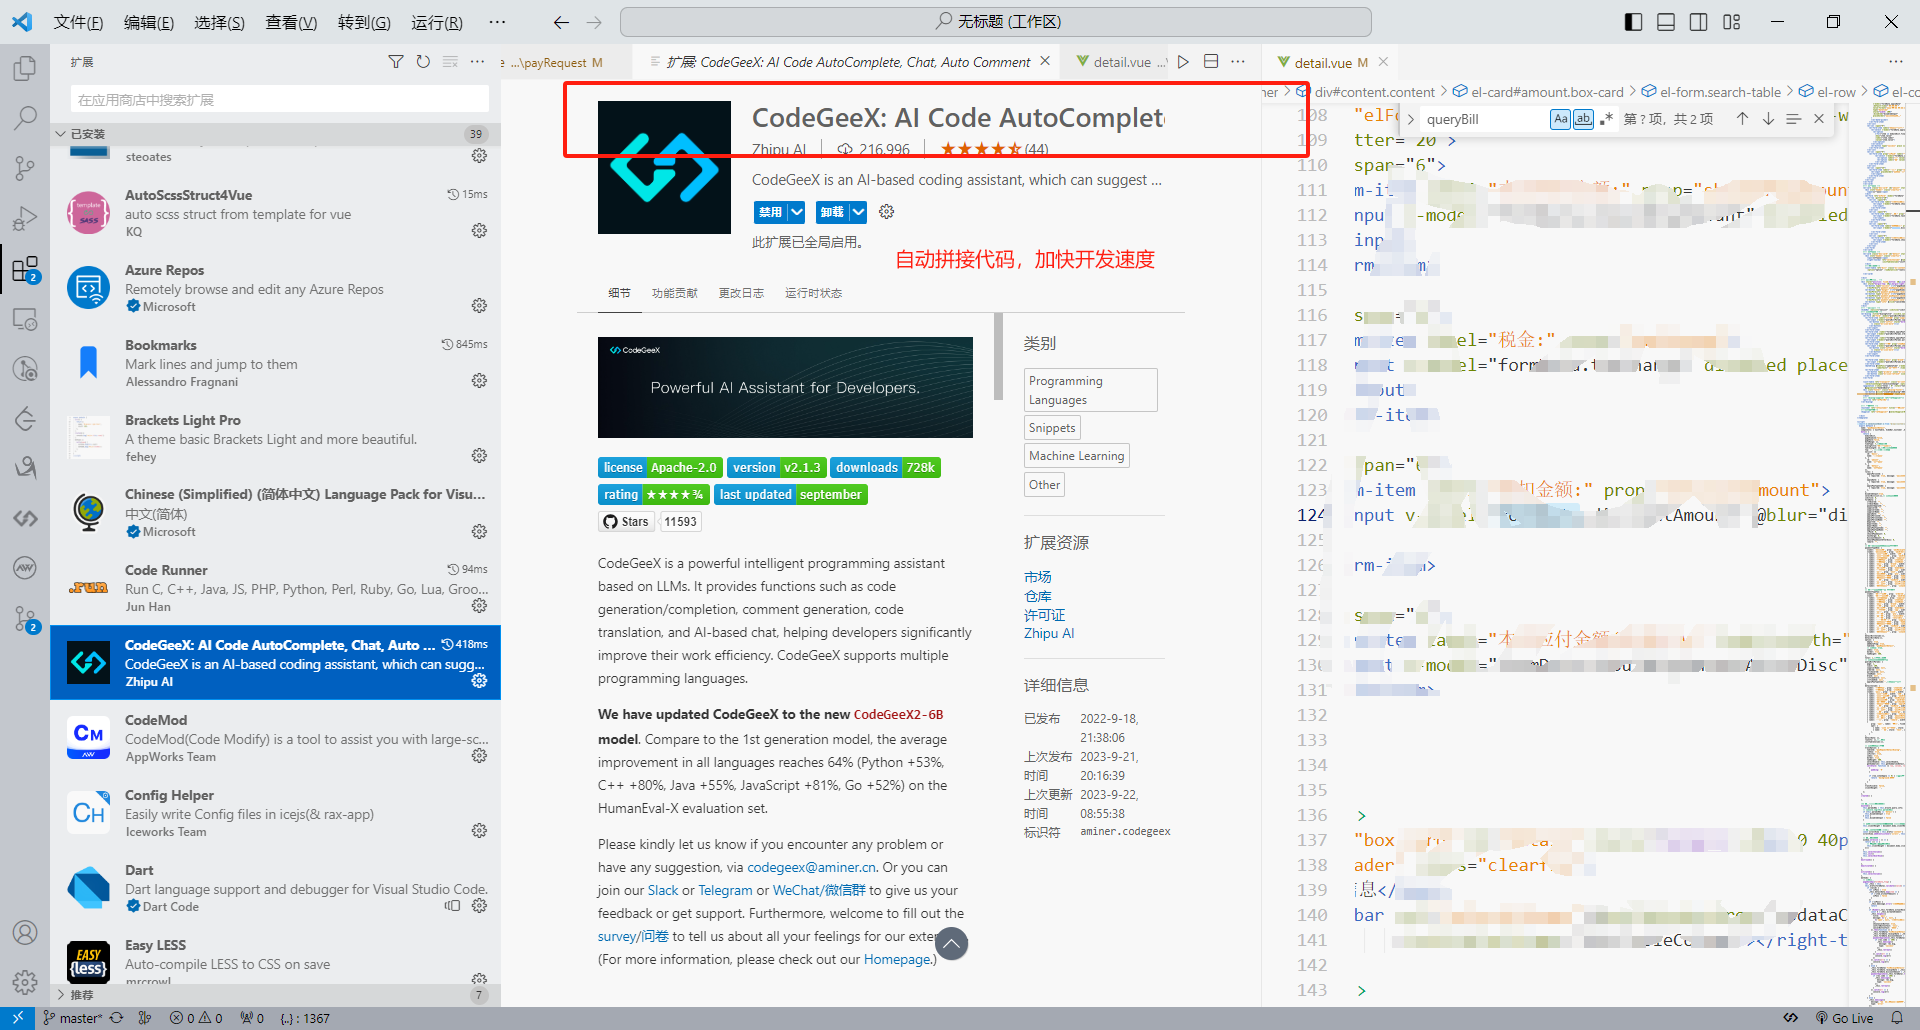This screenshot has width=1920, height=1030.
Task: Open the Source Control view
Action: tap(25, 168)
